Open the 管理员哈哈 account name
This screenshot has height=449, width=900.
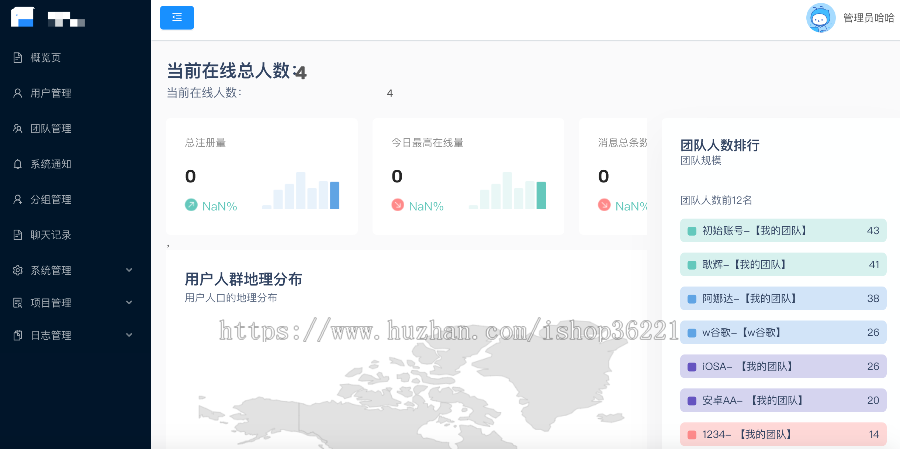[868, 18]
